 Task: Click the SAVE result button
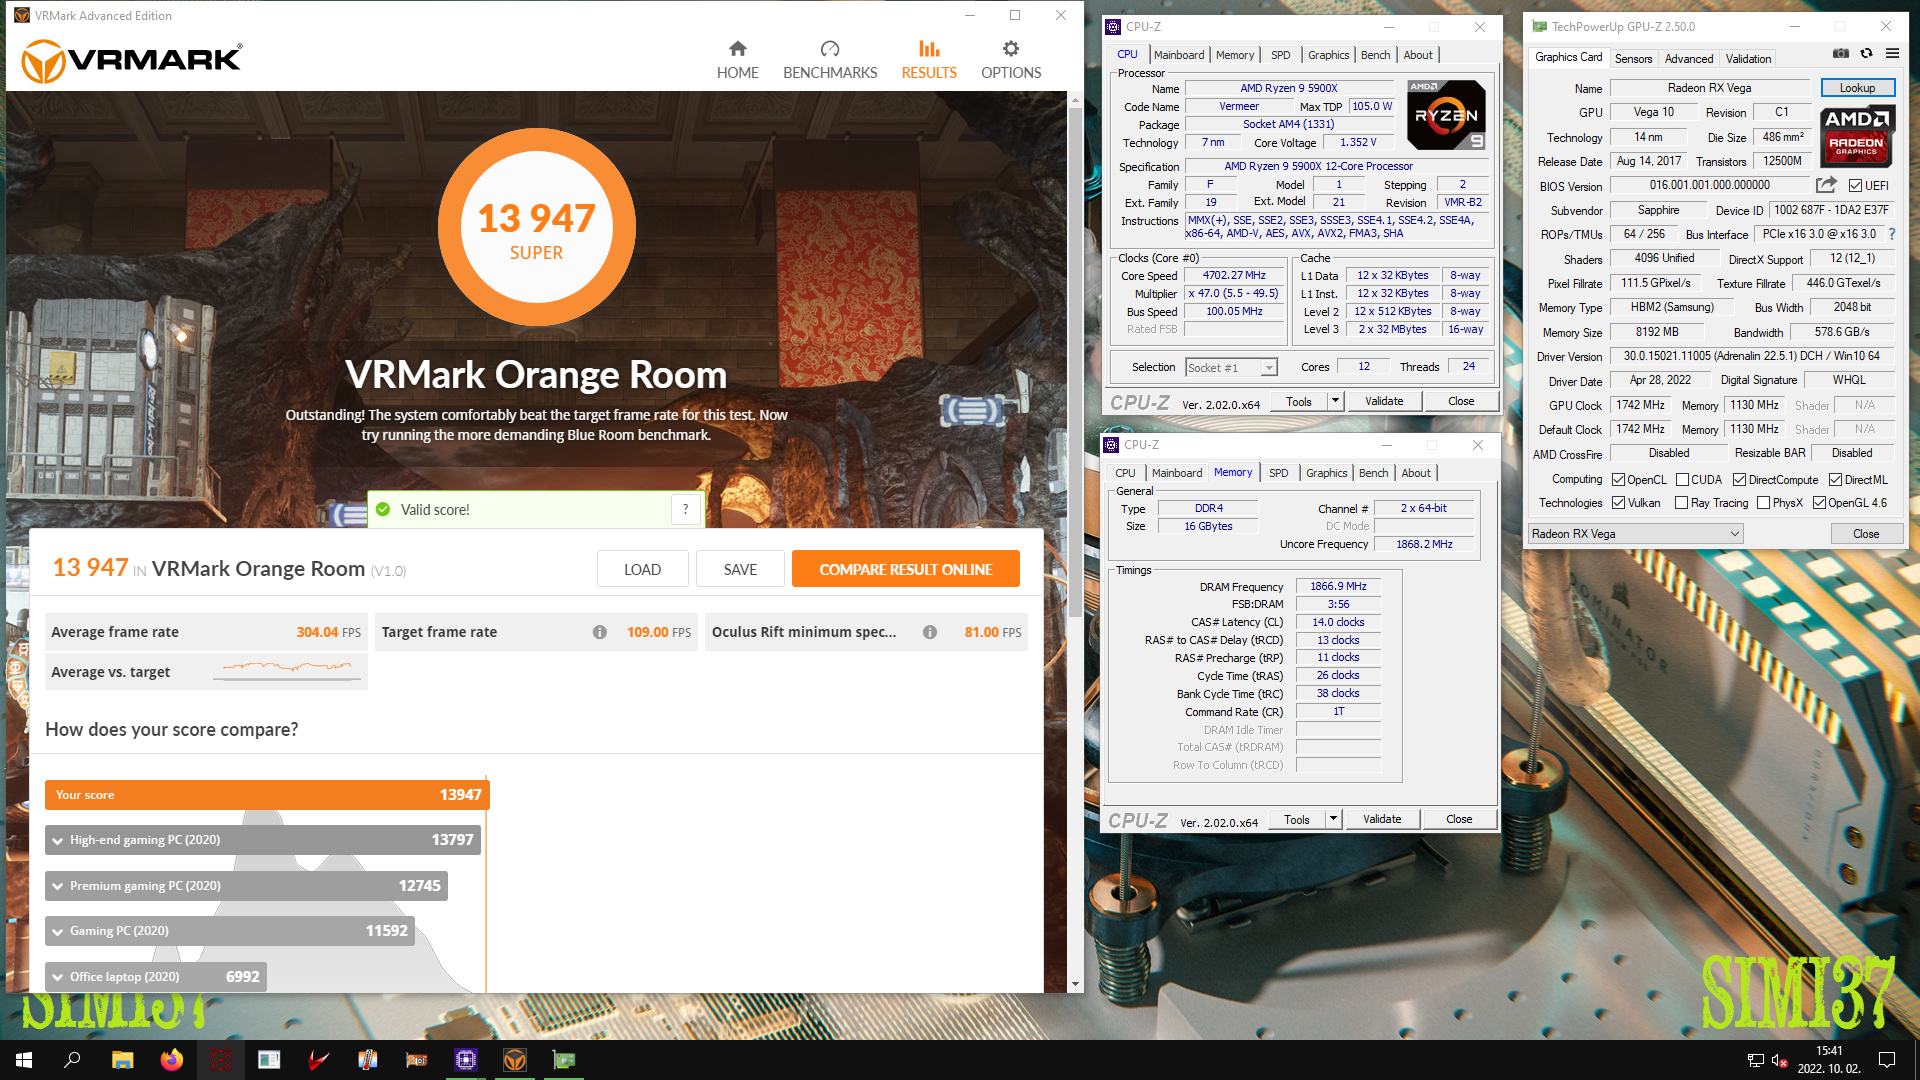coord(740,569)
